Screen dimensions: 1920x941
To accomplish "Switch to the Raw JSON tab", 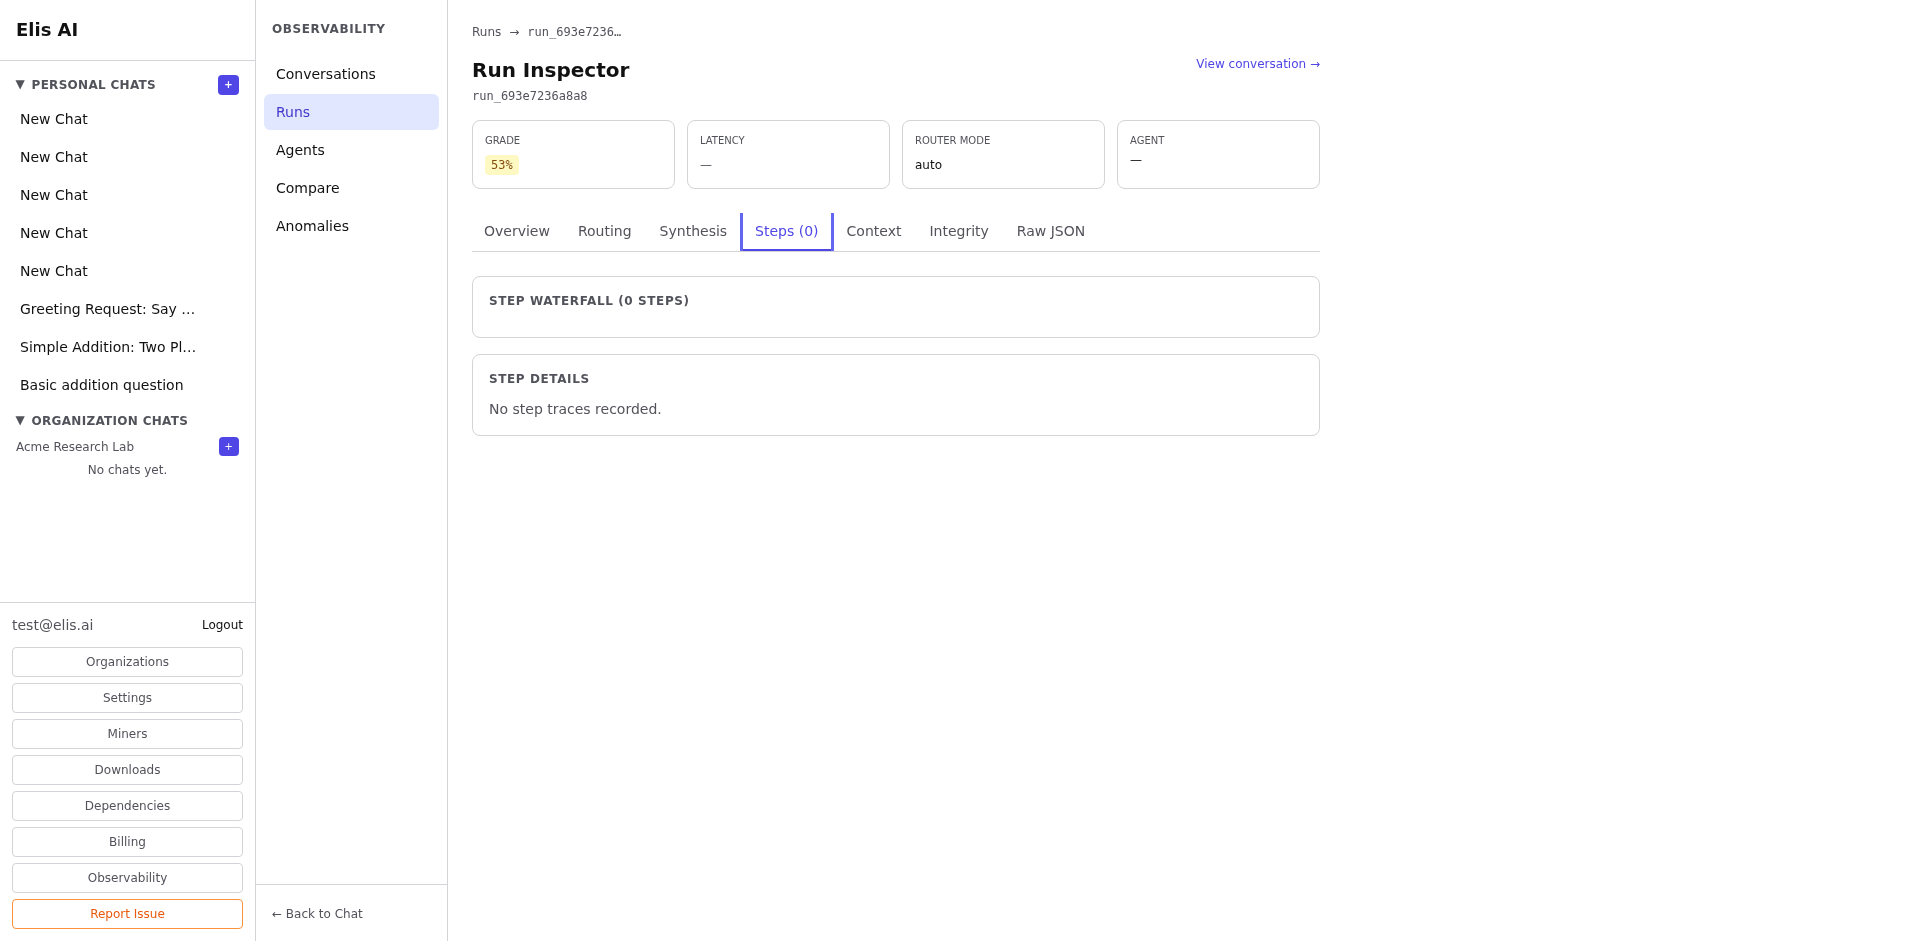I will pyautogui.click(x=1050, y=231).
